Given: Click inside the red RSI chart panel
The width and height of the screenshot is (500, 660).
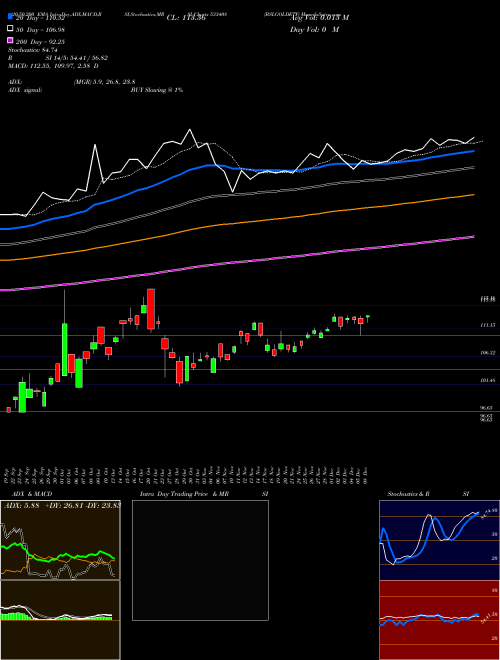Looking at the screenshot, I should pos(439,620).
